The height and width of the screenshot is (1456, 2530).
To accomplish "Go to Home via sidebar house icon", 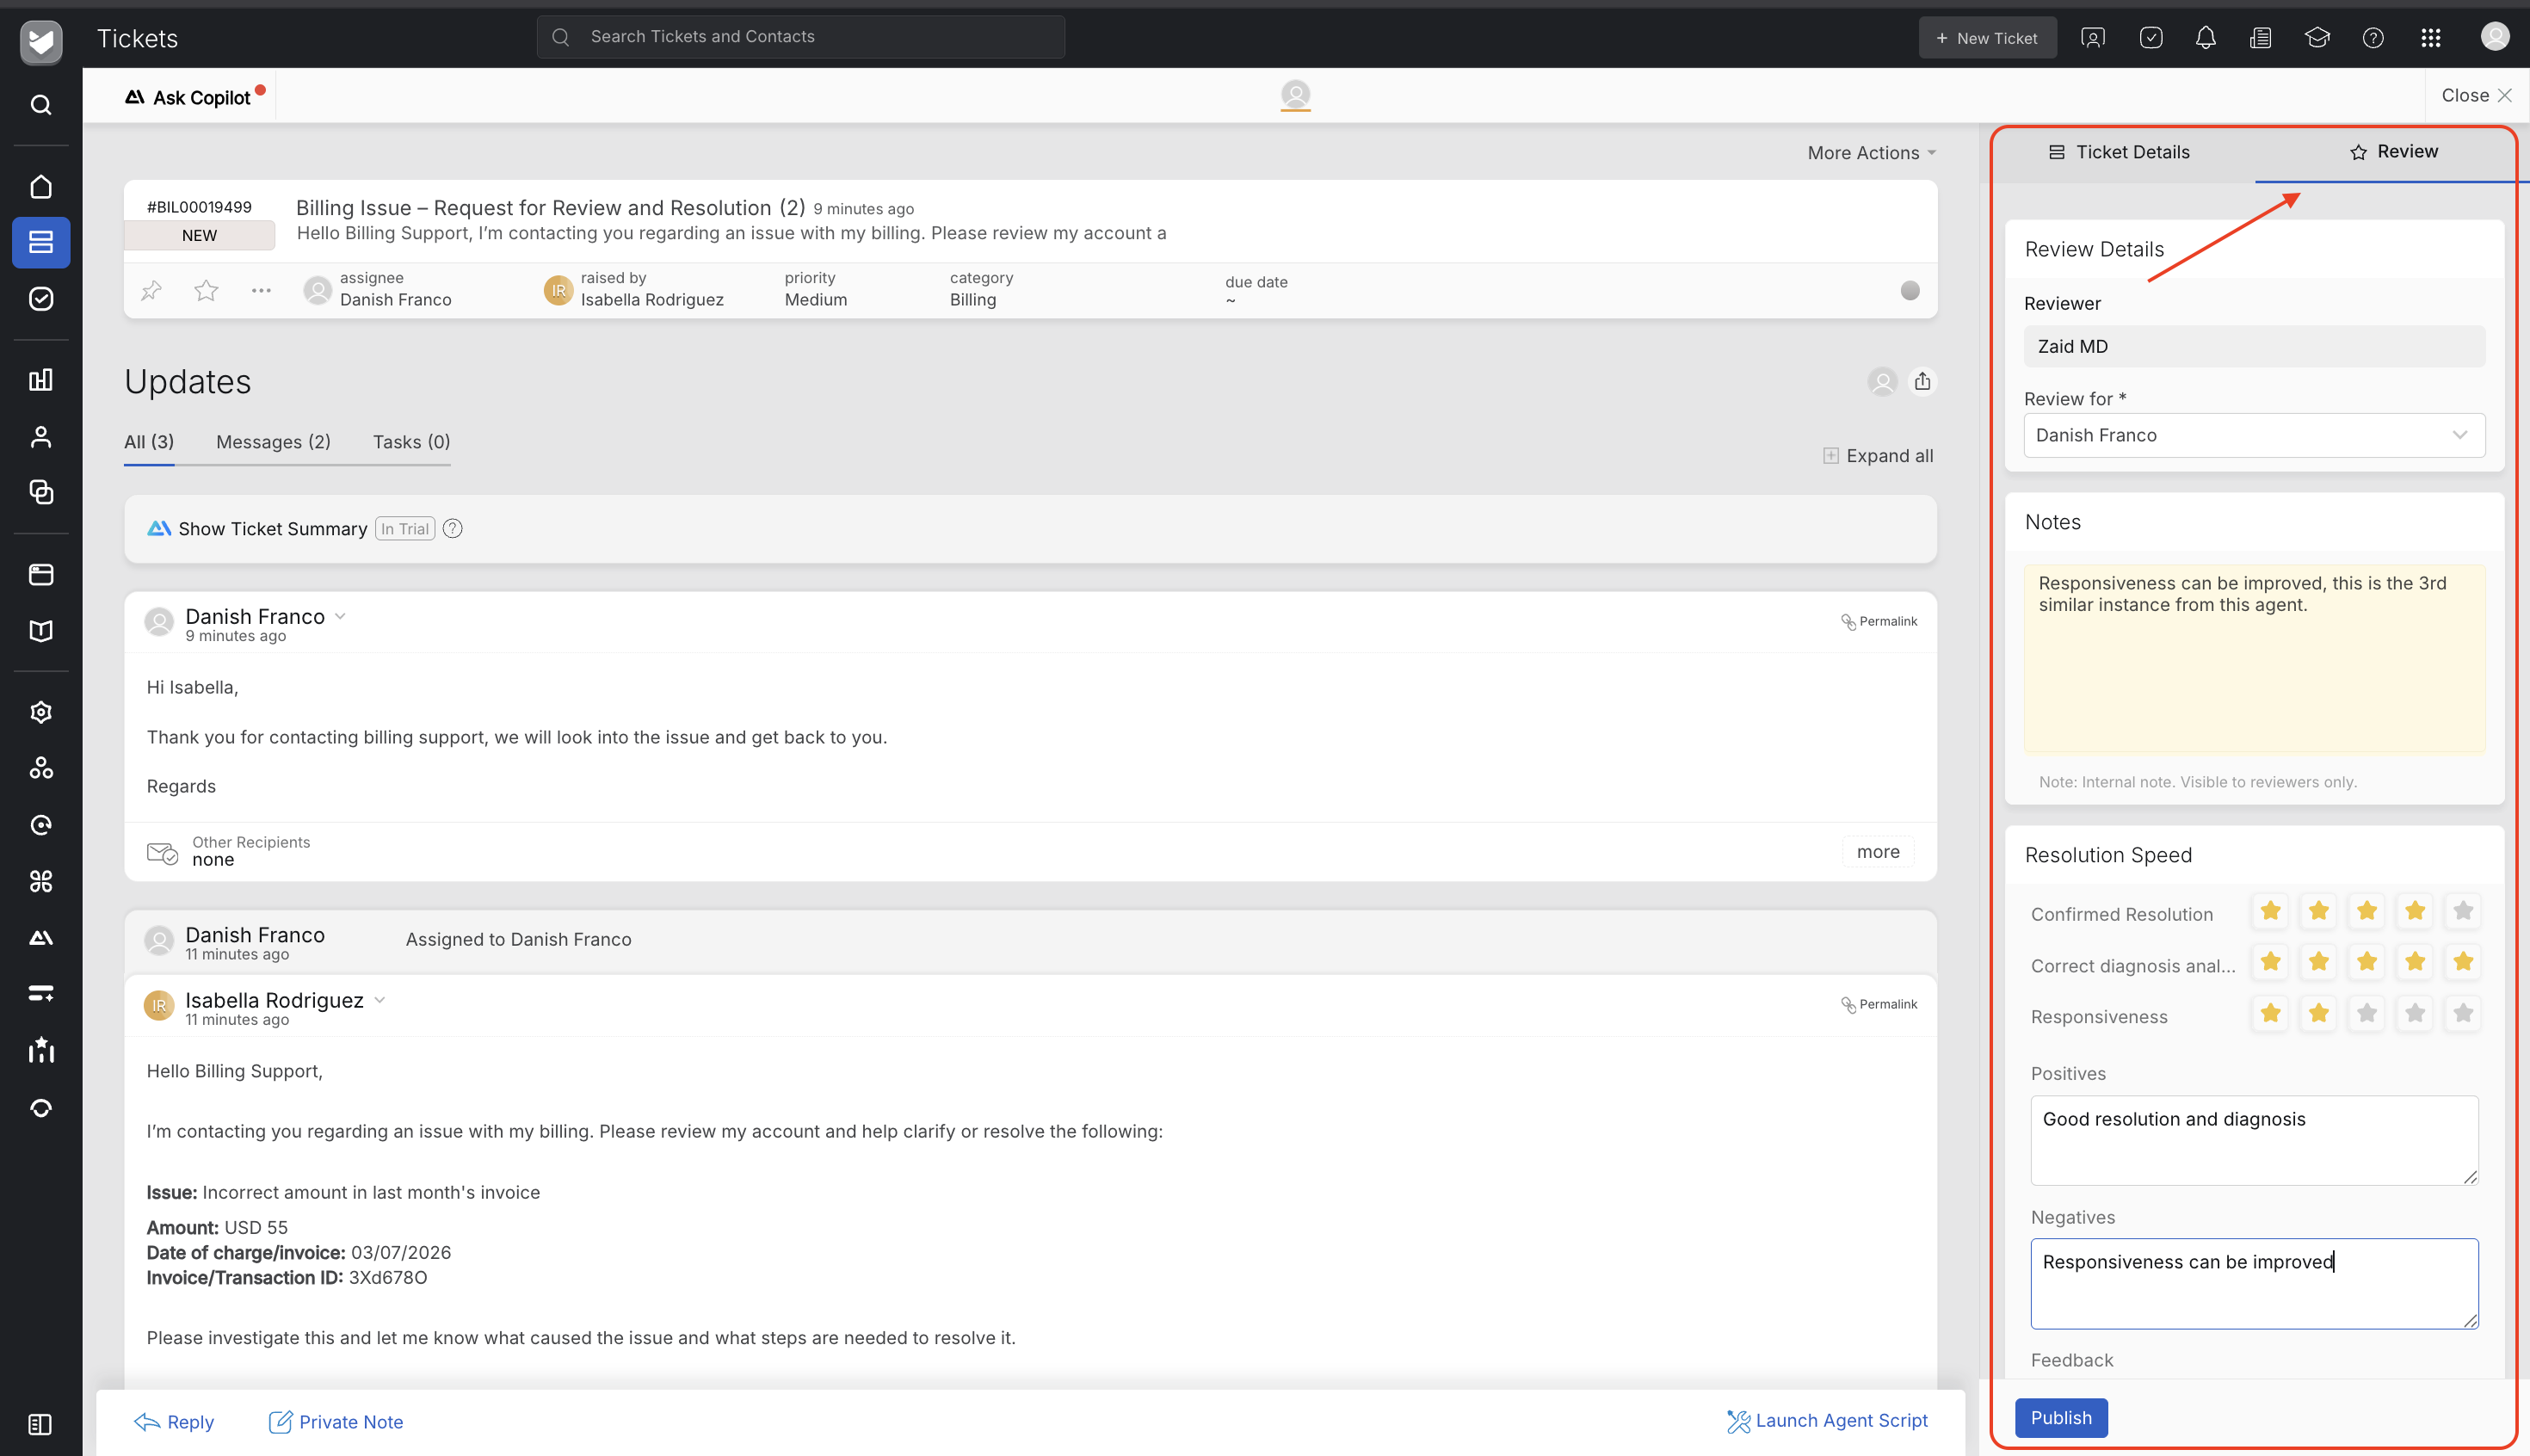I will coord(41,187).
